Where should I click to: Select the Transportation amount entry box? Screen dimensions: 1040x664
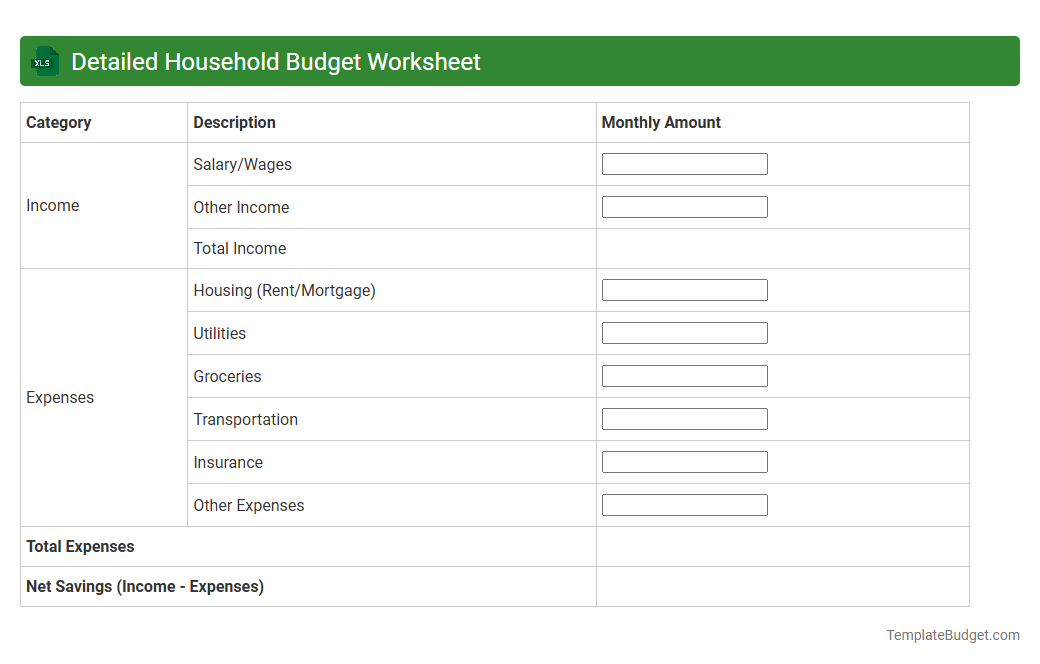coord(684,418)
